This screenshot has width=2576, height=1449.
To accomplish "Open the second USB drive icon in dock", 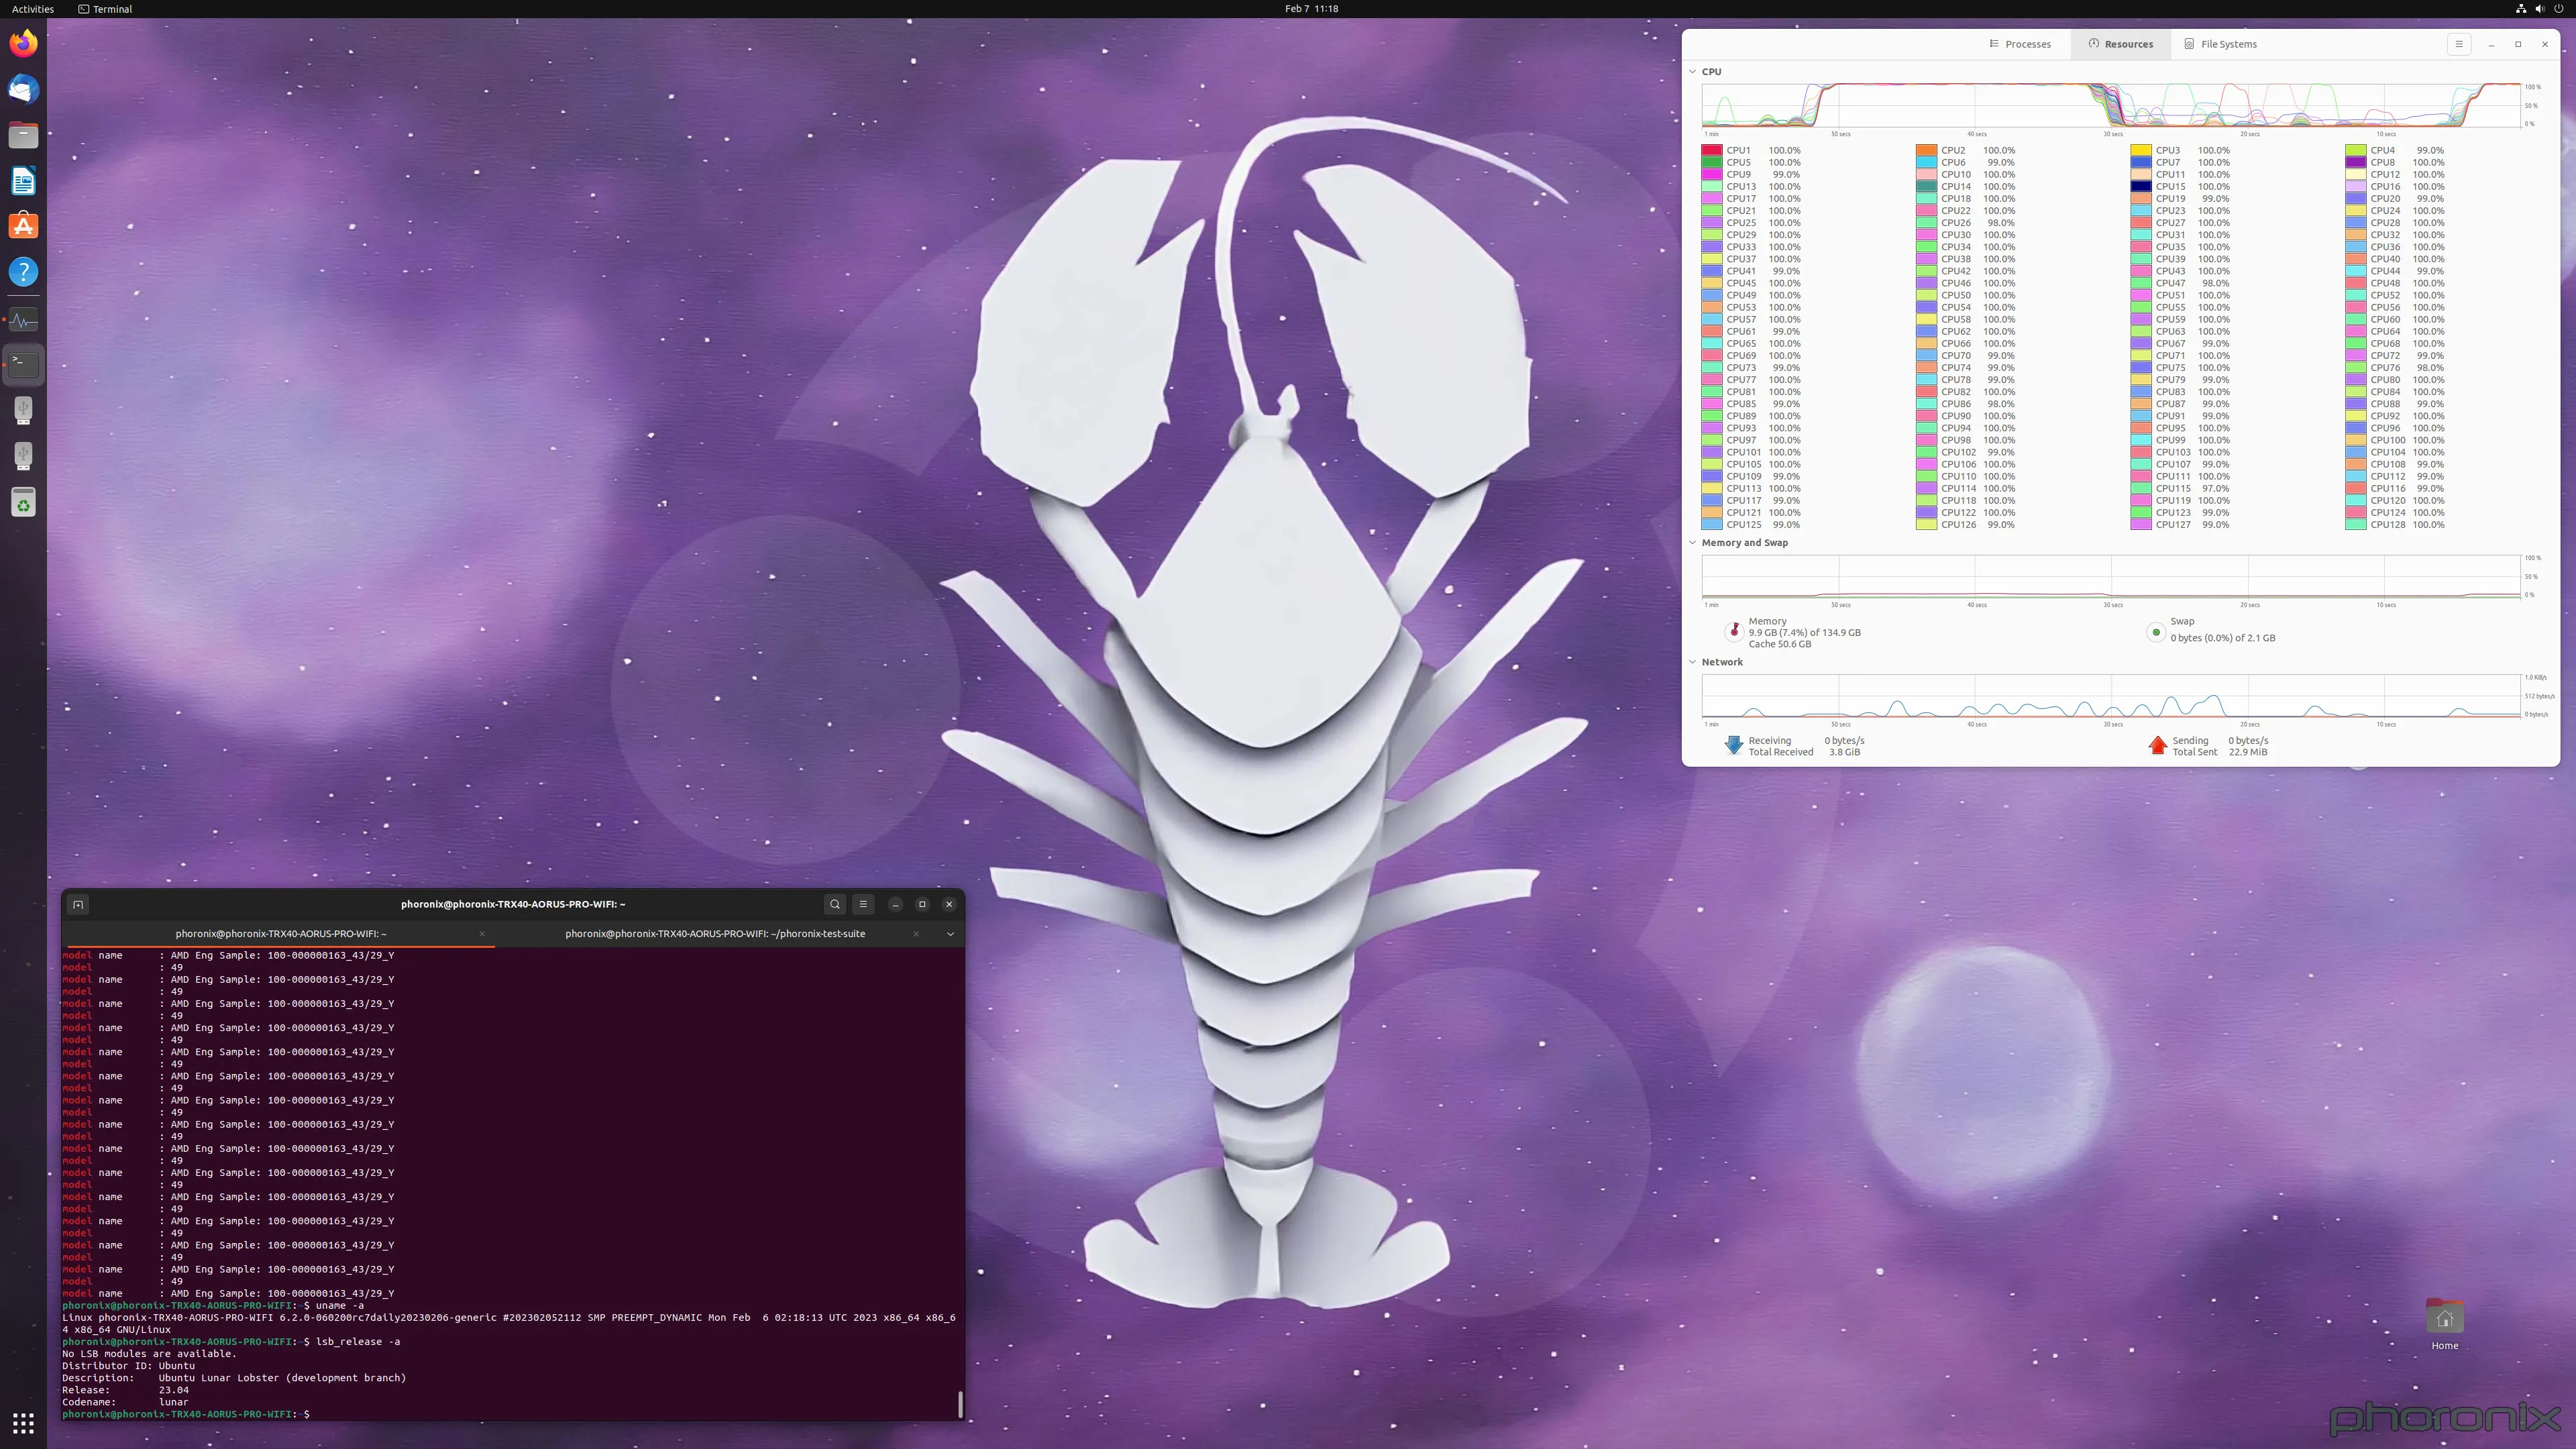I will tap(23, 456).
